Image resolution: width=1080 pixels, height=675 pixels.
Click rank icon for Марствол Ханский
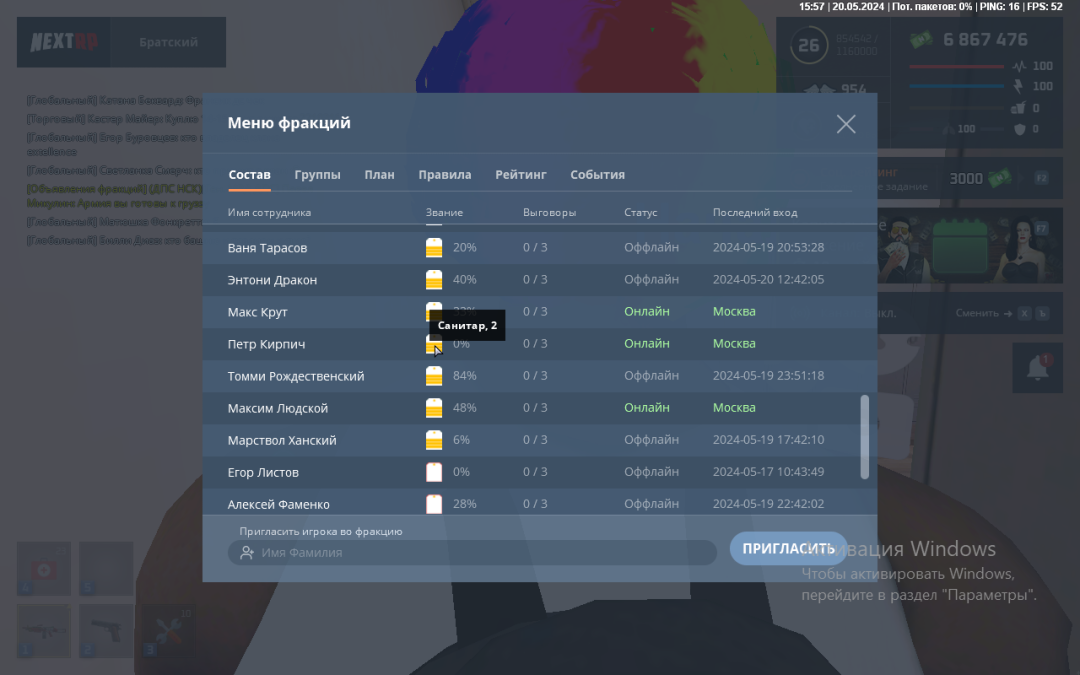pos(434,440)
